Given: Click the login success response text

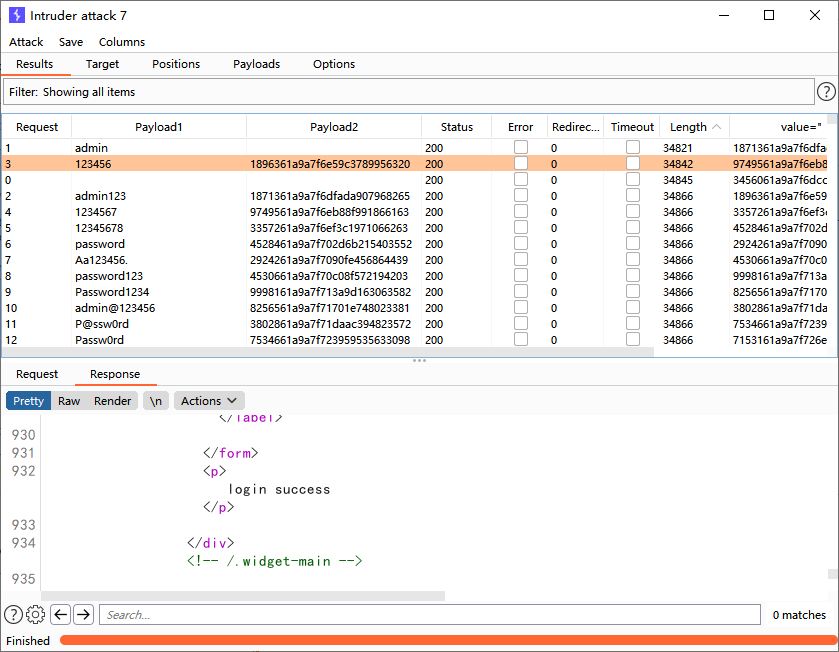Looking at the screenshot, I should (279, 489).
